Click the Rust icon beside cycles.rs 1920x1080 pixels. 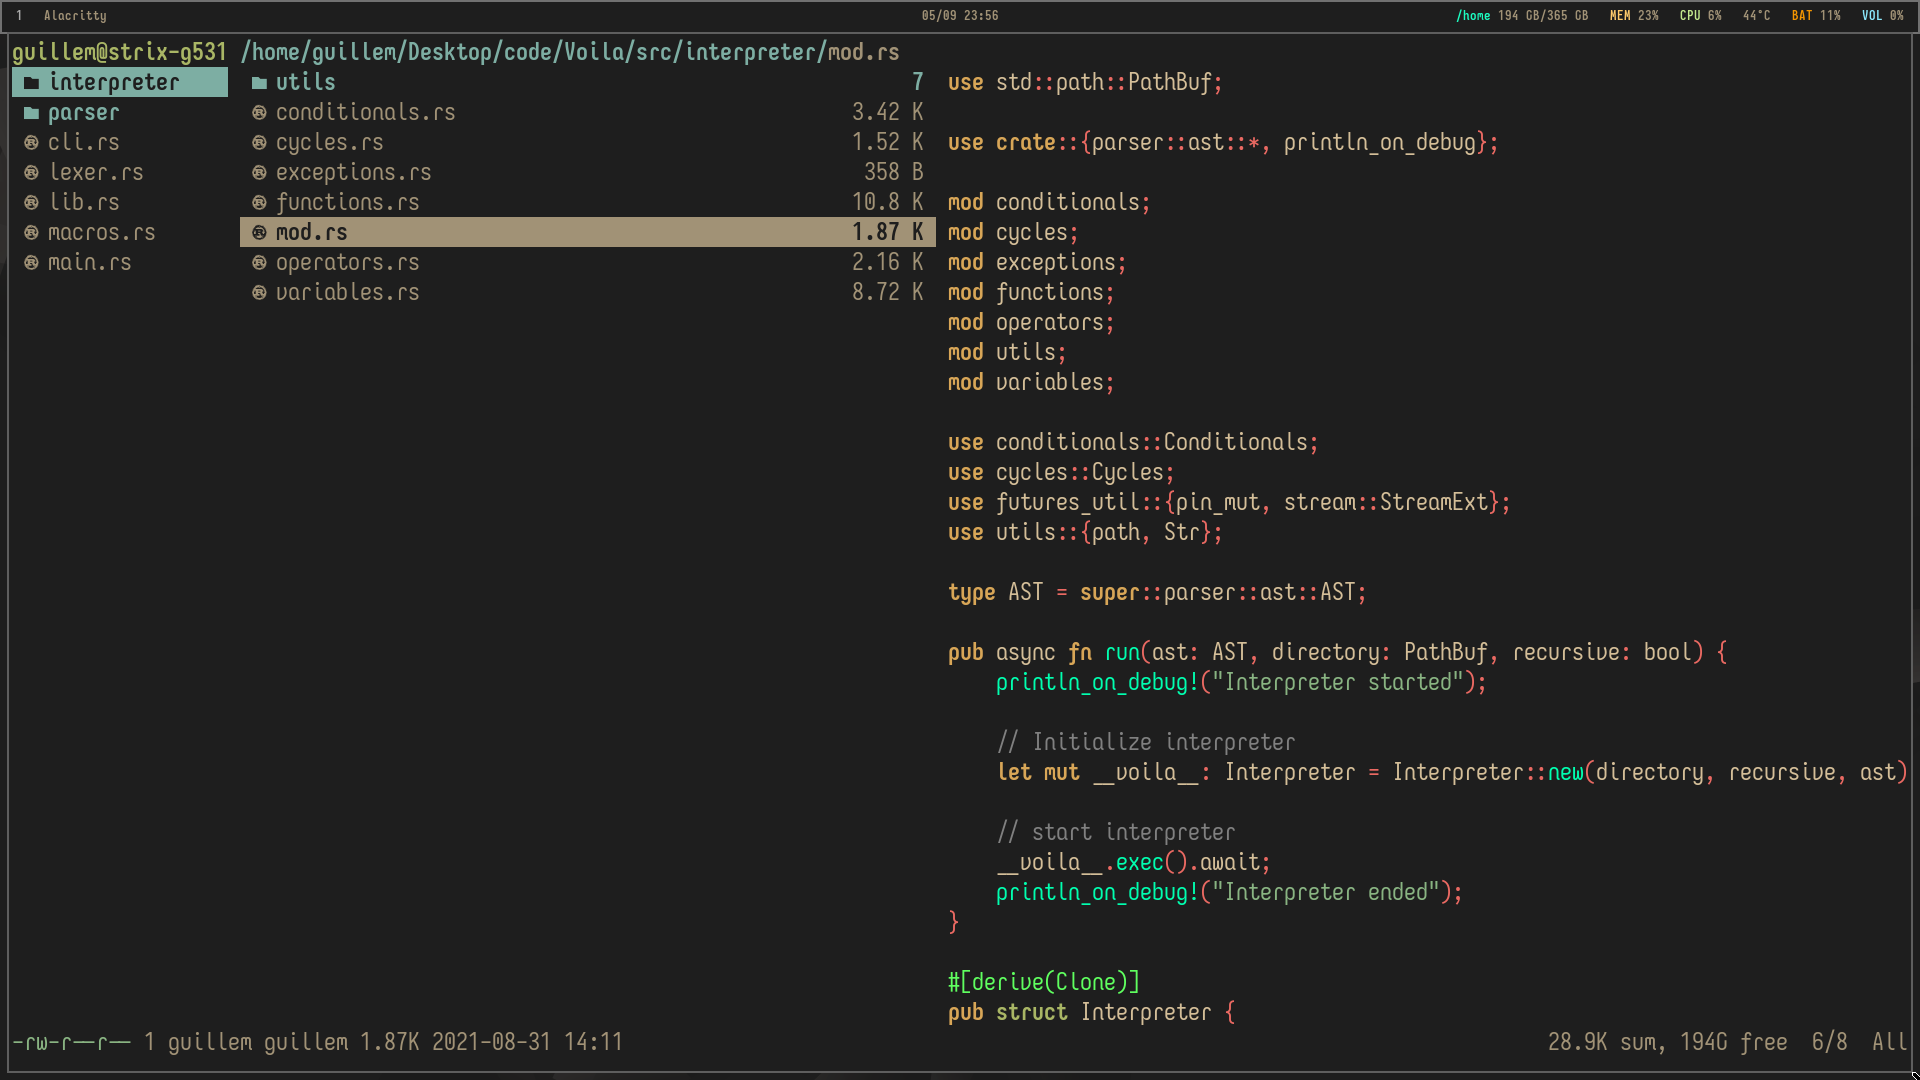click(259, 143)
